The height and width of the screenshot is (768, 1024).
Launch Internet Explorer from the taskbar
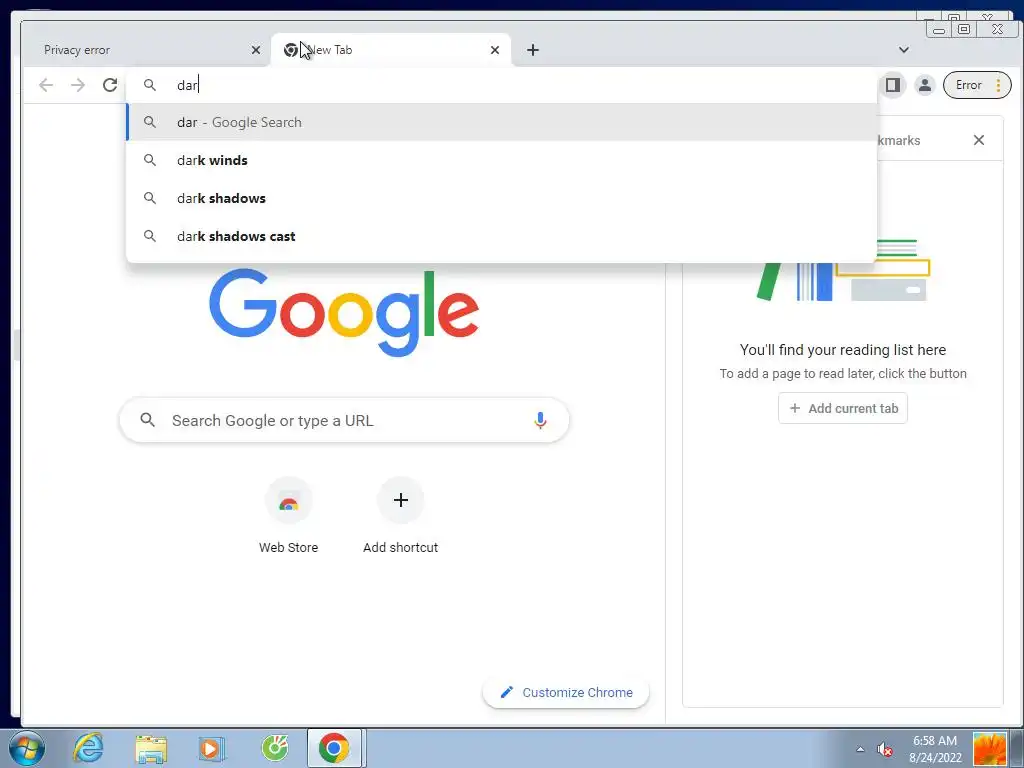click(x=88, y=748)
